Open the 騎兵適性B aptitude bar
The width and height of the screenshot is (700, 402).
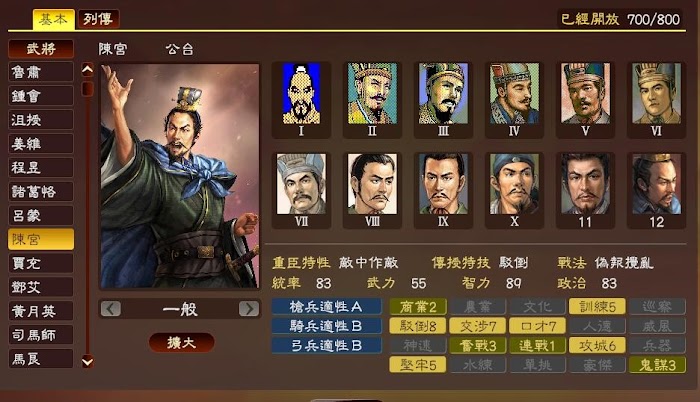pyautogui.click(x=326, y=326)
